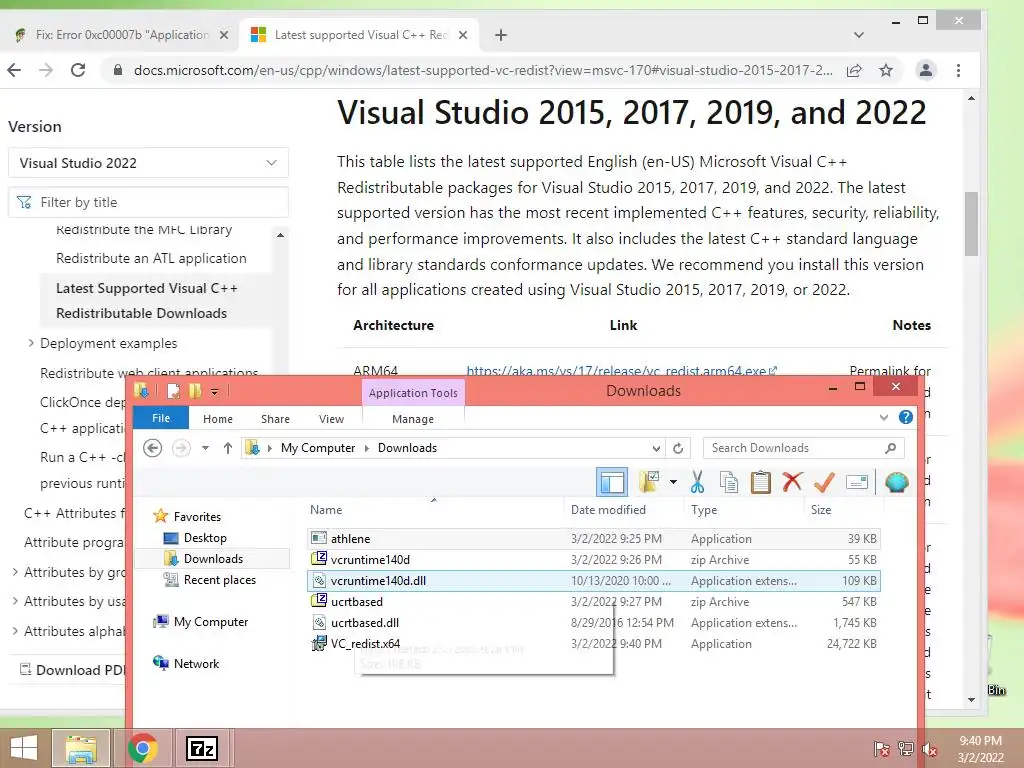Viewport: 1024px width, 768px height.
Task: Expand Attributes alphabetical tree item
Action: 14,631
